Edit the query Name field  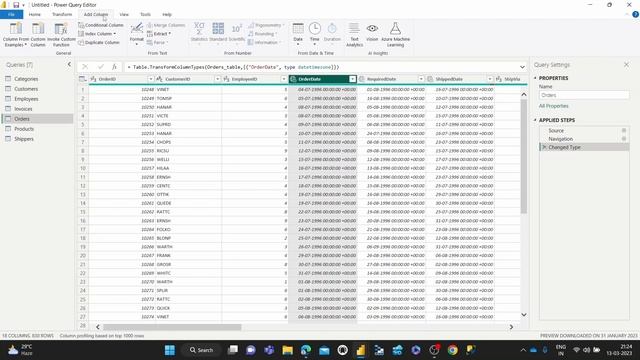pyautogui.click(x=584, y=95)
